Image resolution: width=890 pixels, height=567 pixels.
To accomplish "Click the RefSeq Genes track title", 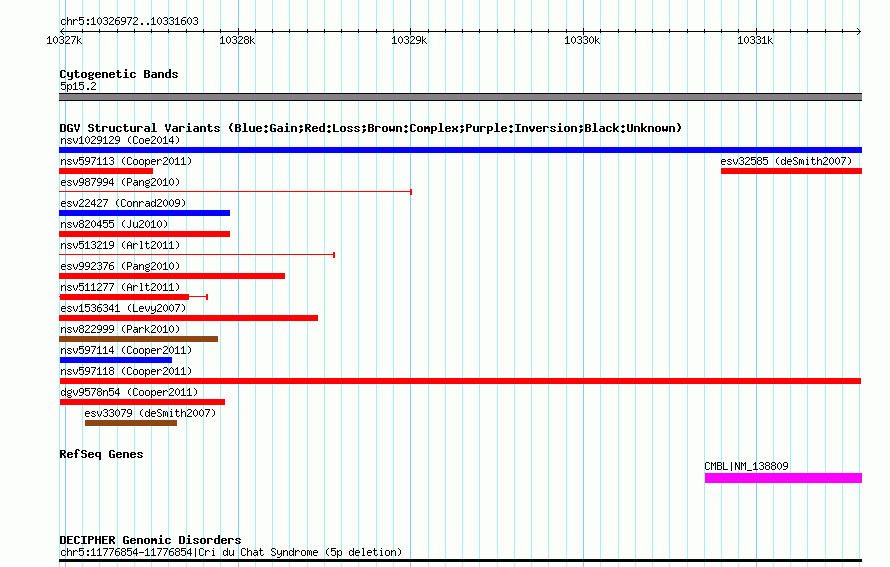I will pyautogui.click(x=101, y=454).
